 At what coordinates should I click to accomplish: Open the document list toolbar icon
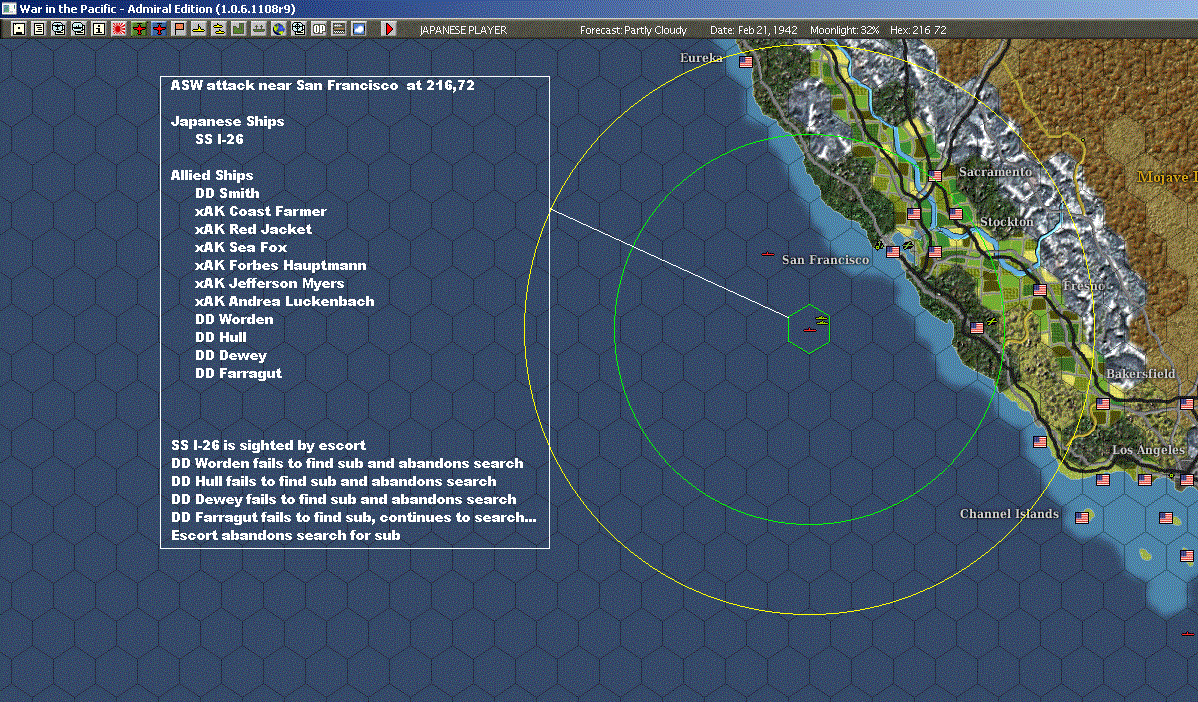point(39,29)
